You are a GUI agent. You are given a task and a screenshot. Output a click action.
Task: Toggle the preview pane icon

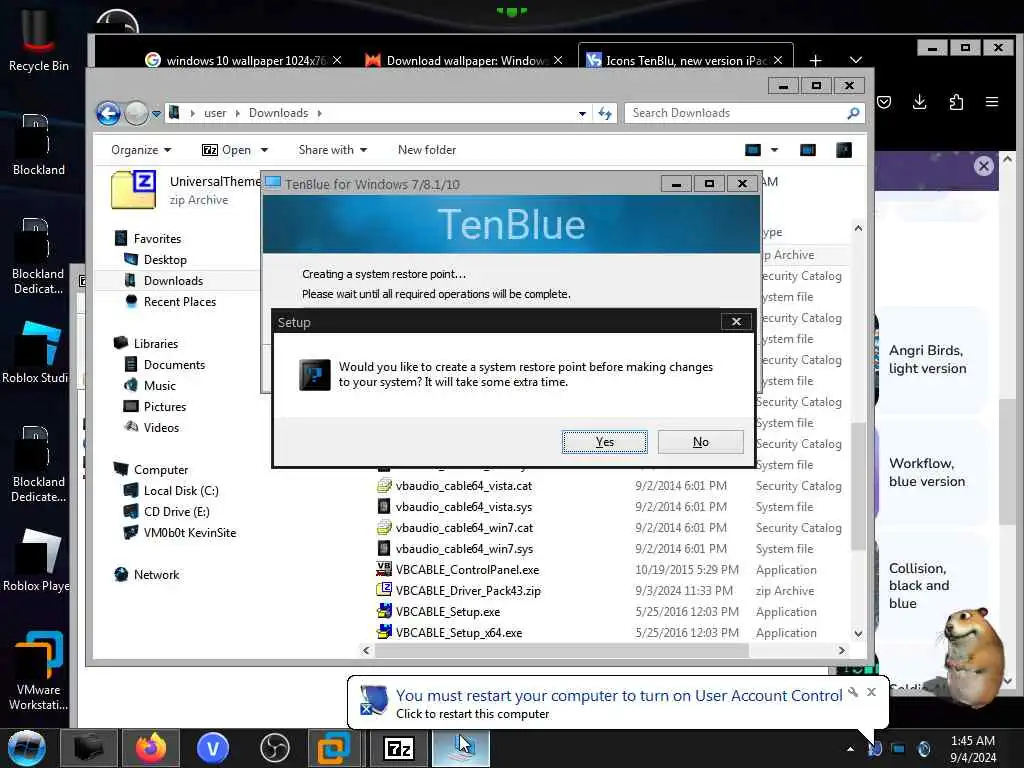click(808, 150)
